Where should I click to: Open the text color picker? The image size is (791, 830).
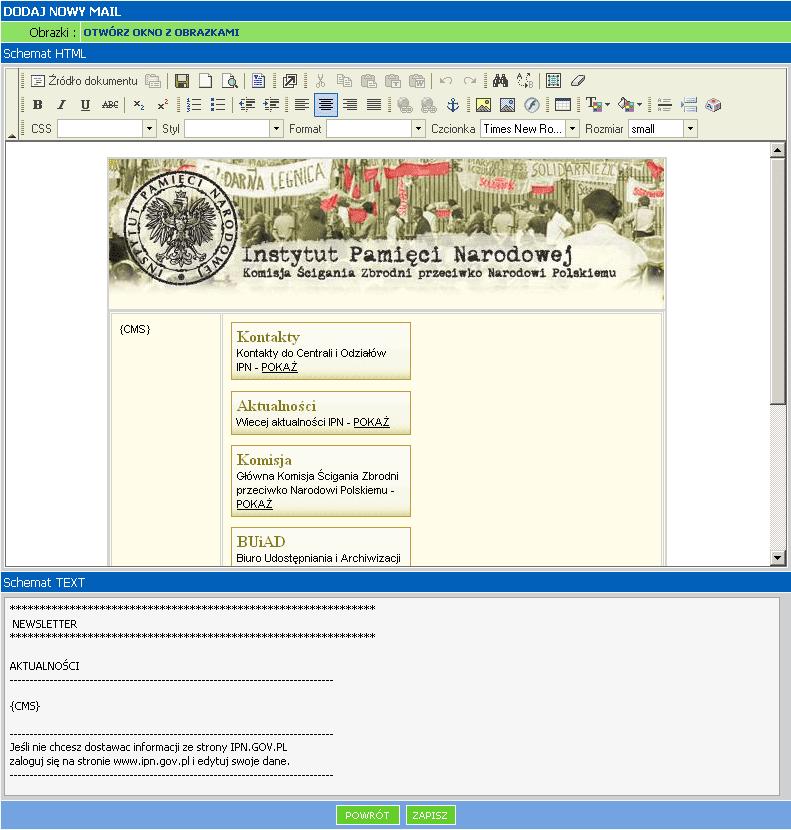click(598, 105)
